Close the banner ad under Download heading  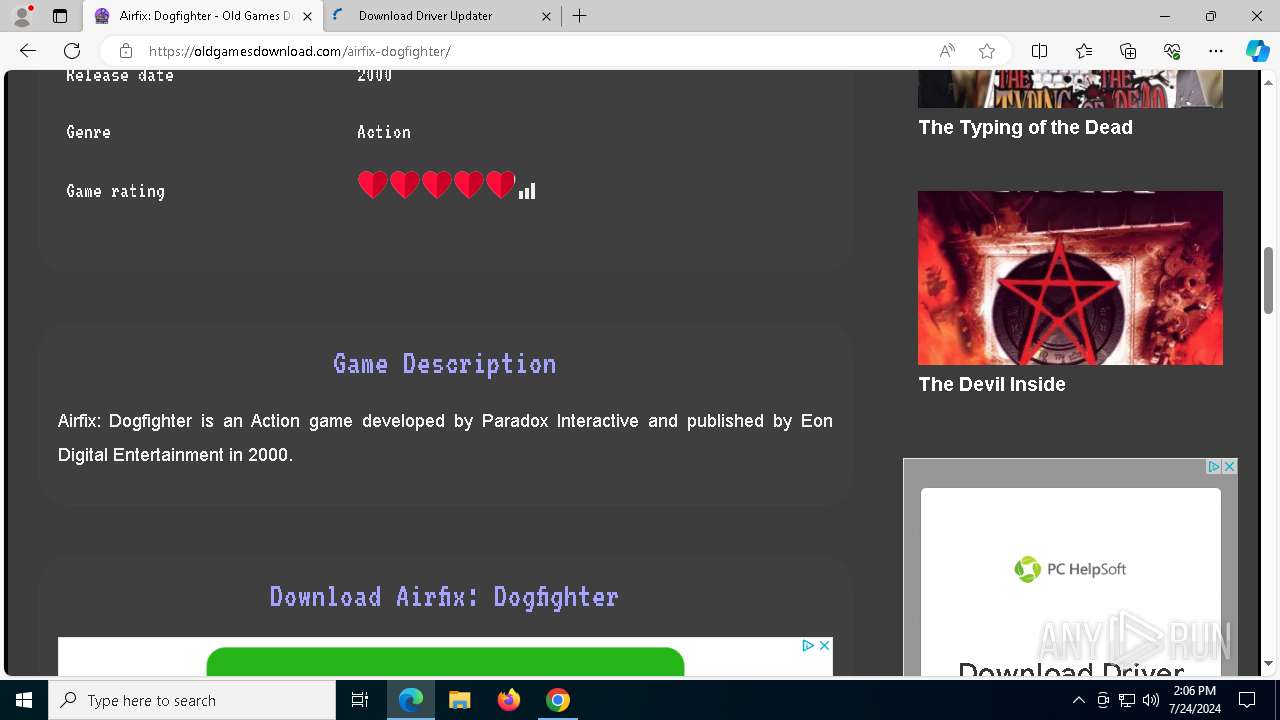824,645
